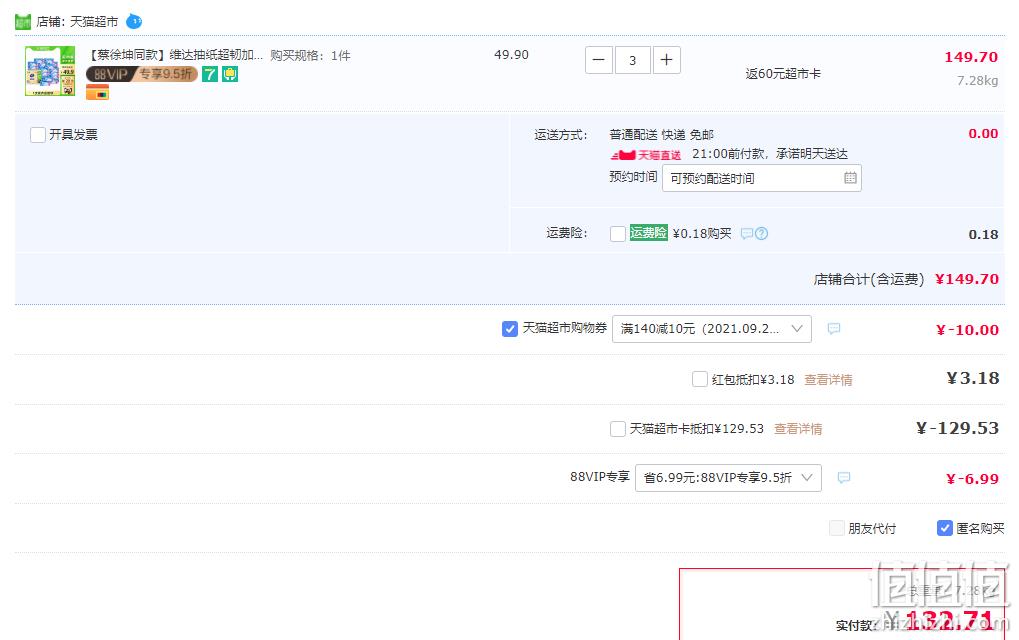The height and width of the screenshot is (640, 1019).
Task: Click the weight value 7.28kg
Action: (977, 81)
